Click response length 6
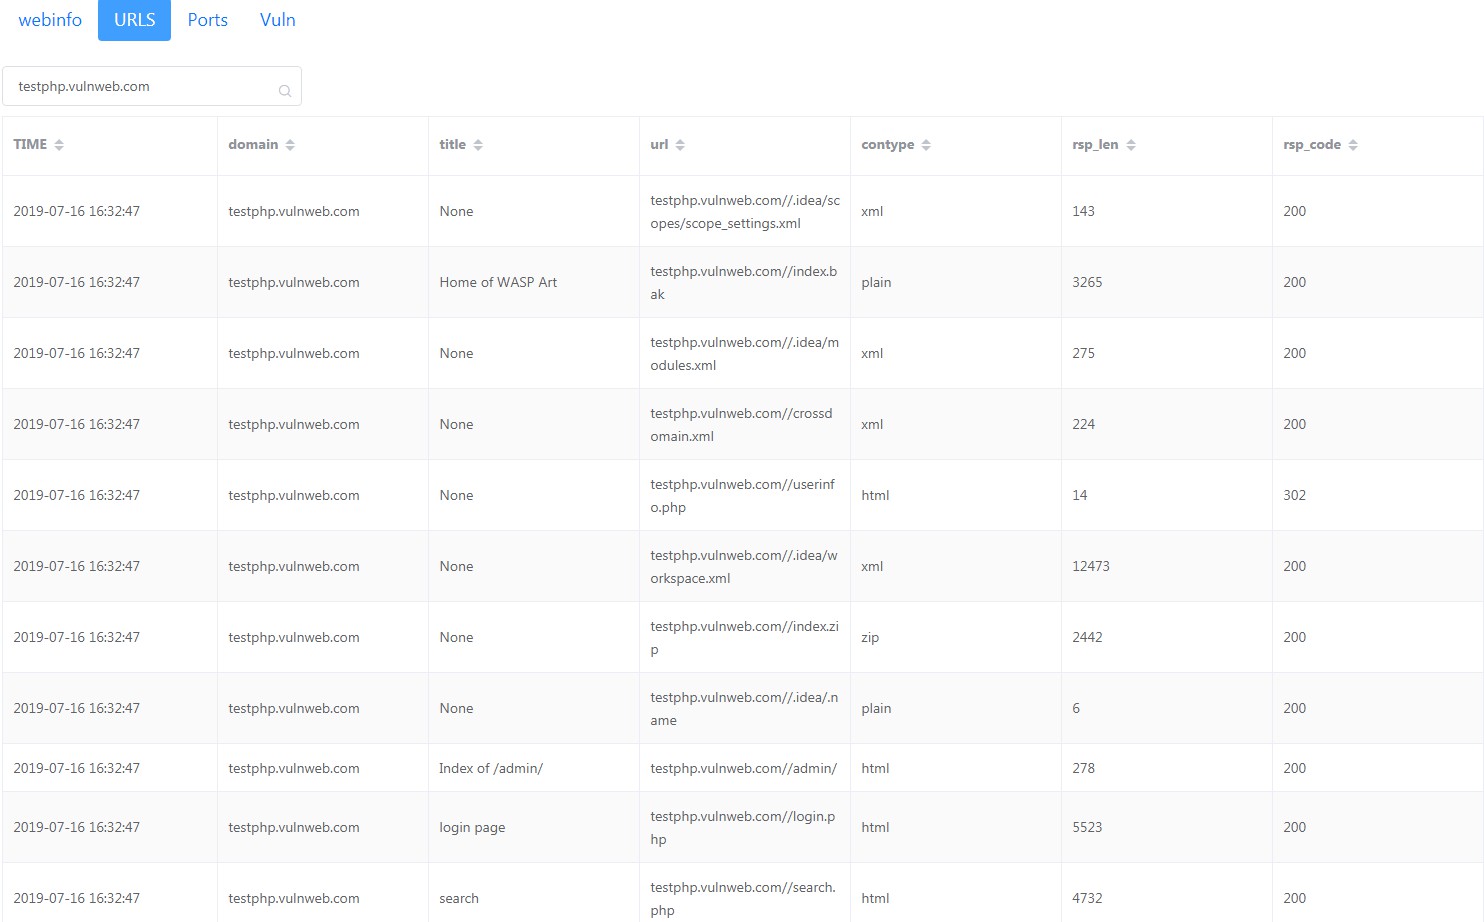 click(1076, 708)
